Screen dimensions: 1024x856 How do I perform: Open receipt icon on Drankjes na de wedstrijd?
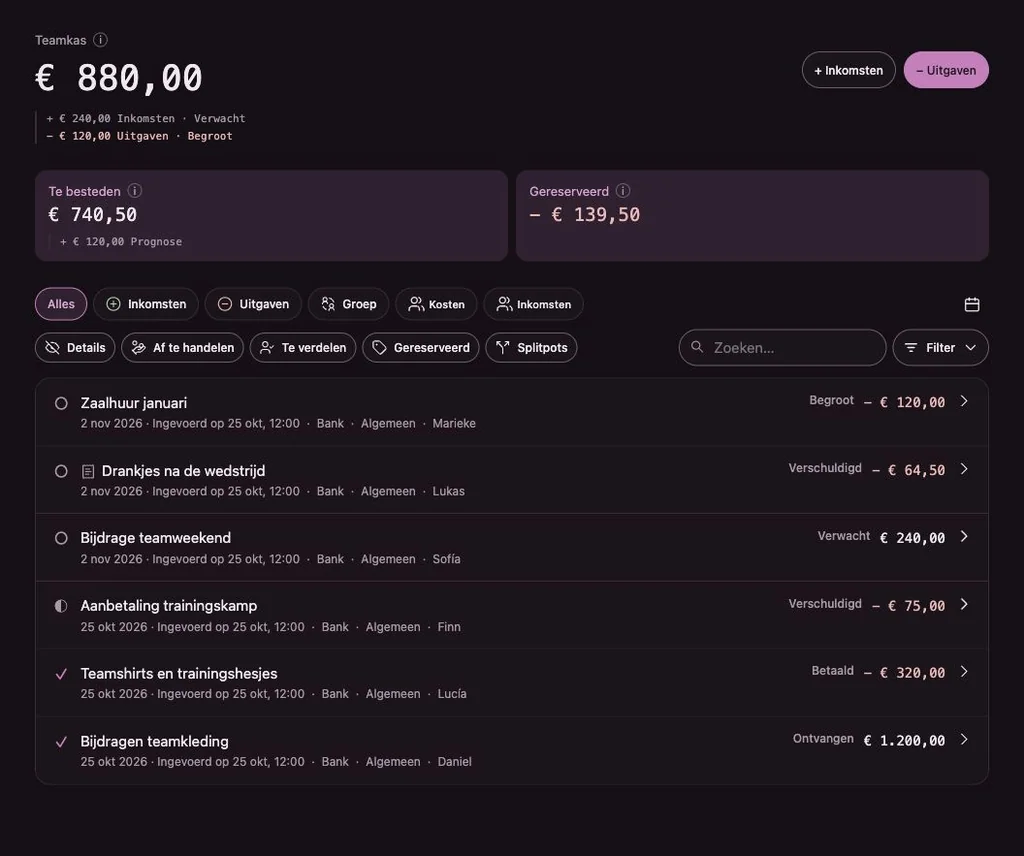(88, 471)
